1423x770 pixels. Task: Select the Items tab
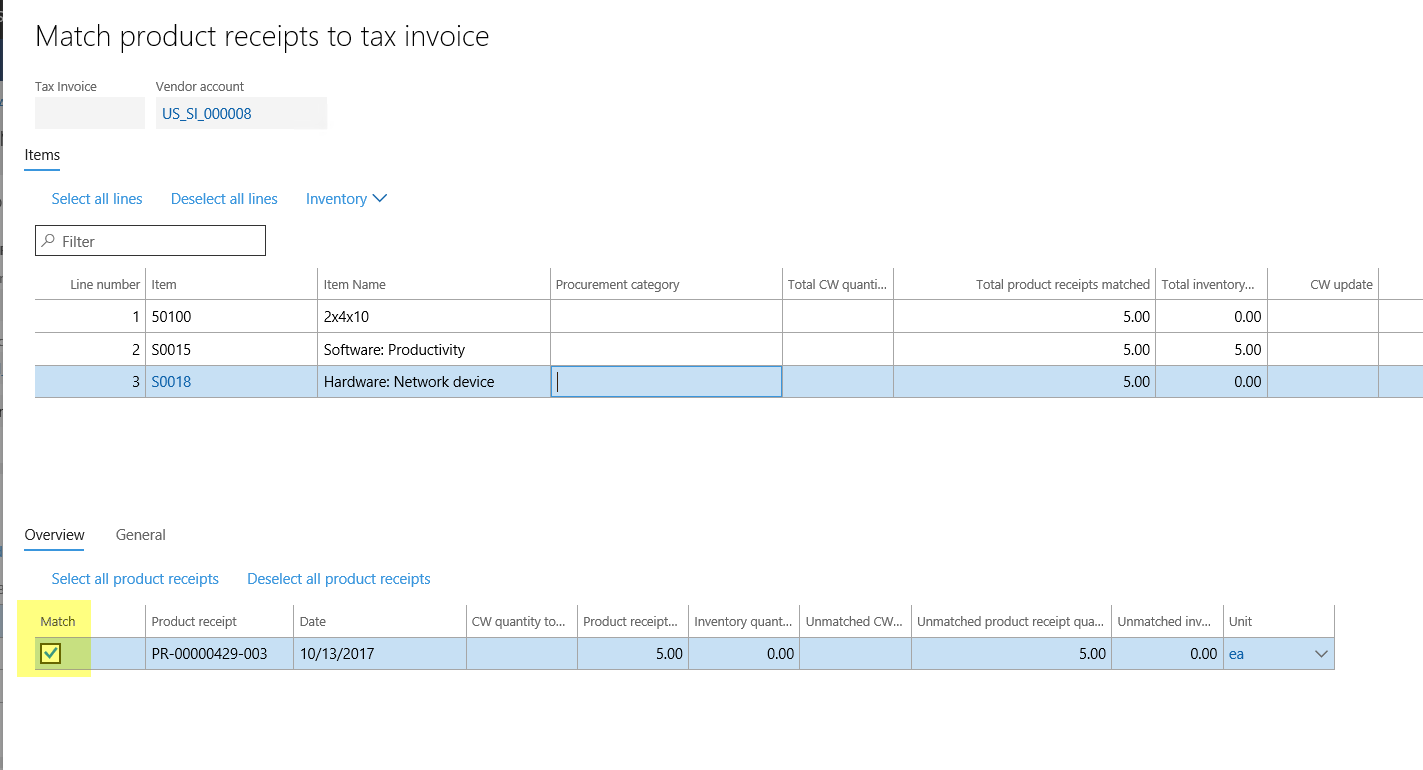[42, 155]
